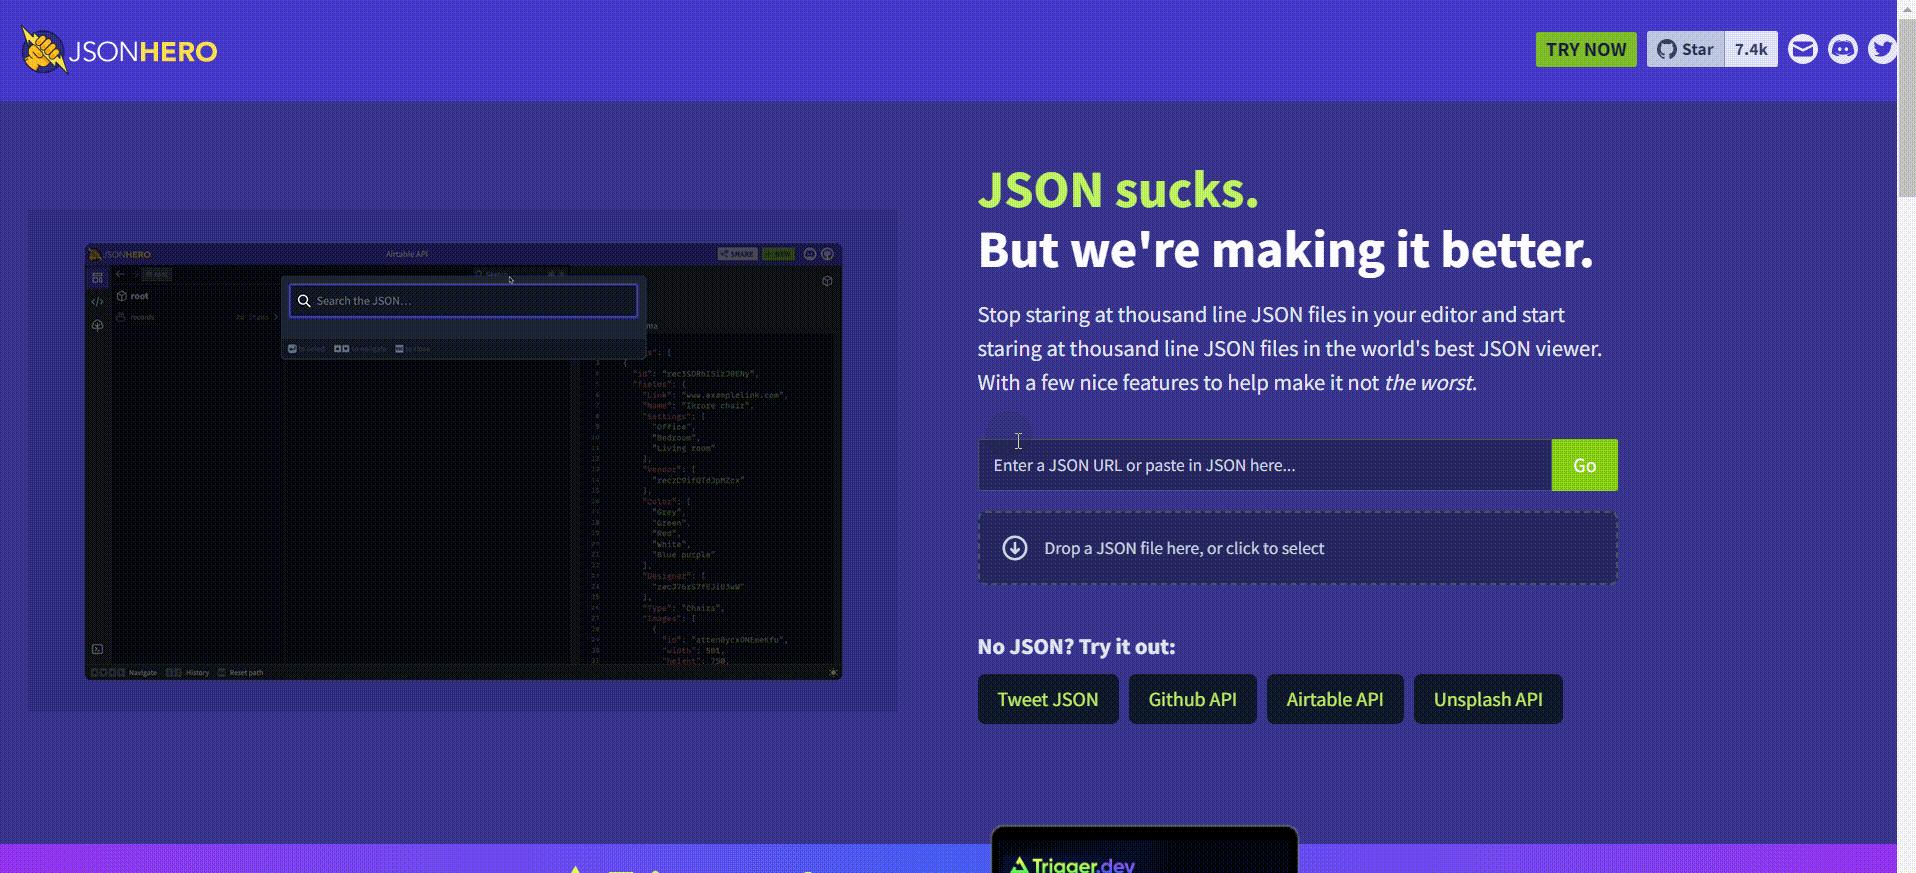Open the email contact icon

(1802, 49)
